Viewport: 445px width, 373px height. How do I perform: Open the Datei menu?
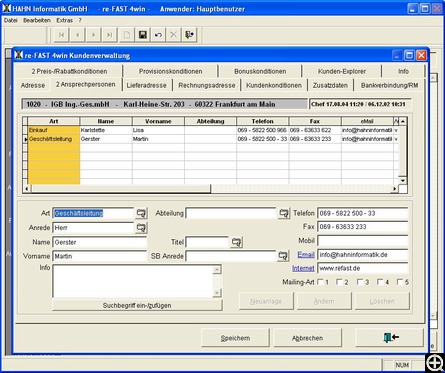click(11, 20)
